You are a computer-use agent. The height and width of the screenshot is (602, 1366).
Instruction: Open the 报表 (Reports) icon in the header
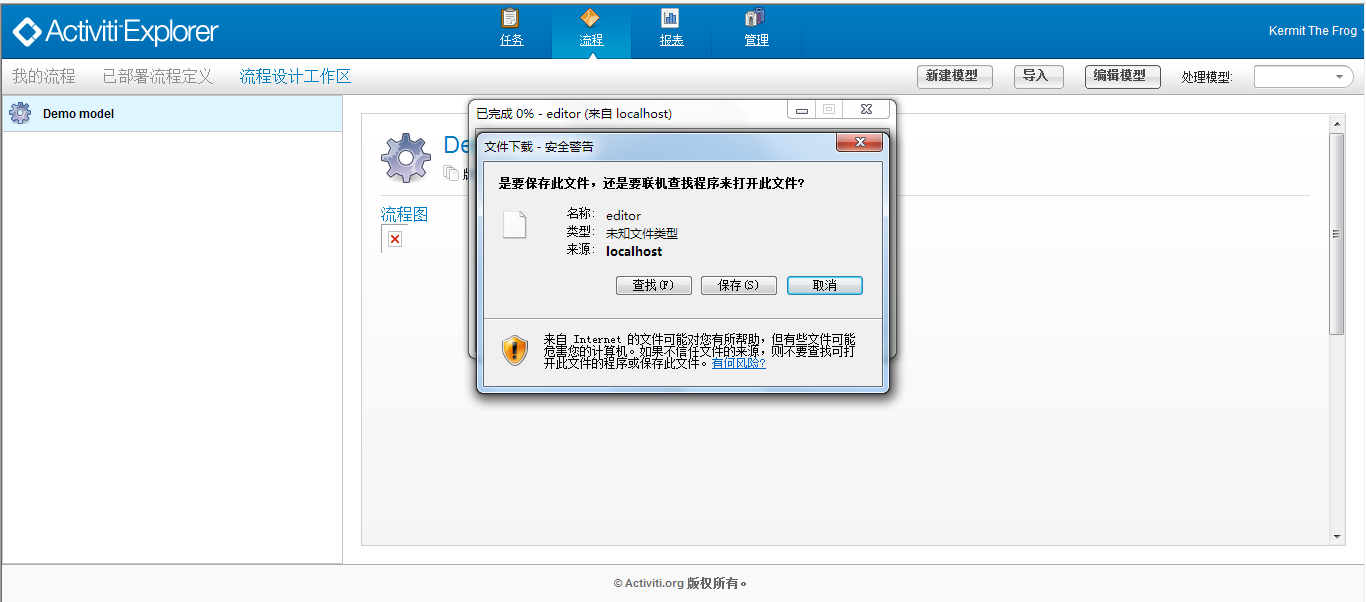pos(671,28)
